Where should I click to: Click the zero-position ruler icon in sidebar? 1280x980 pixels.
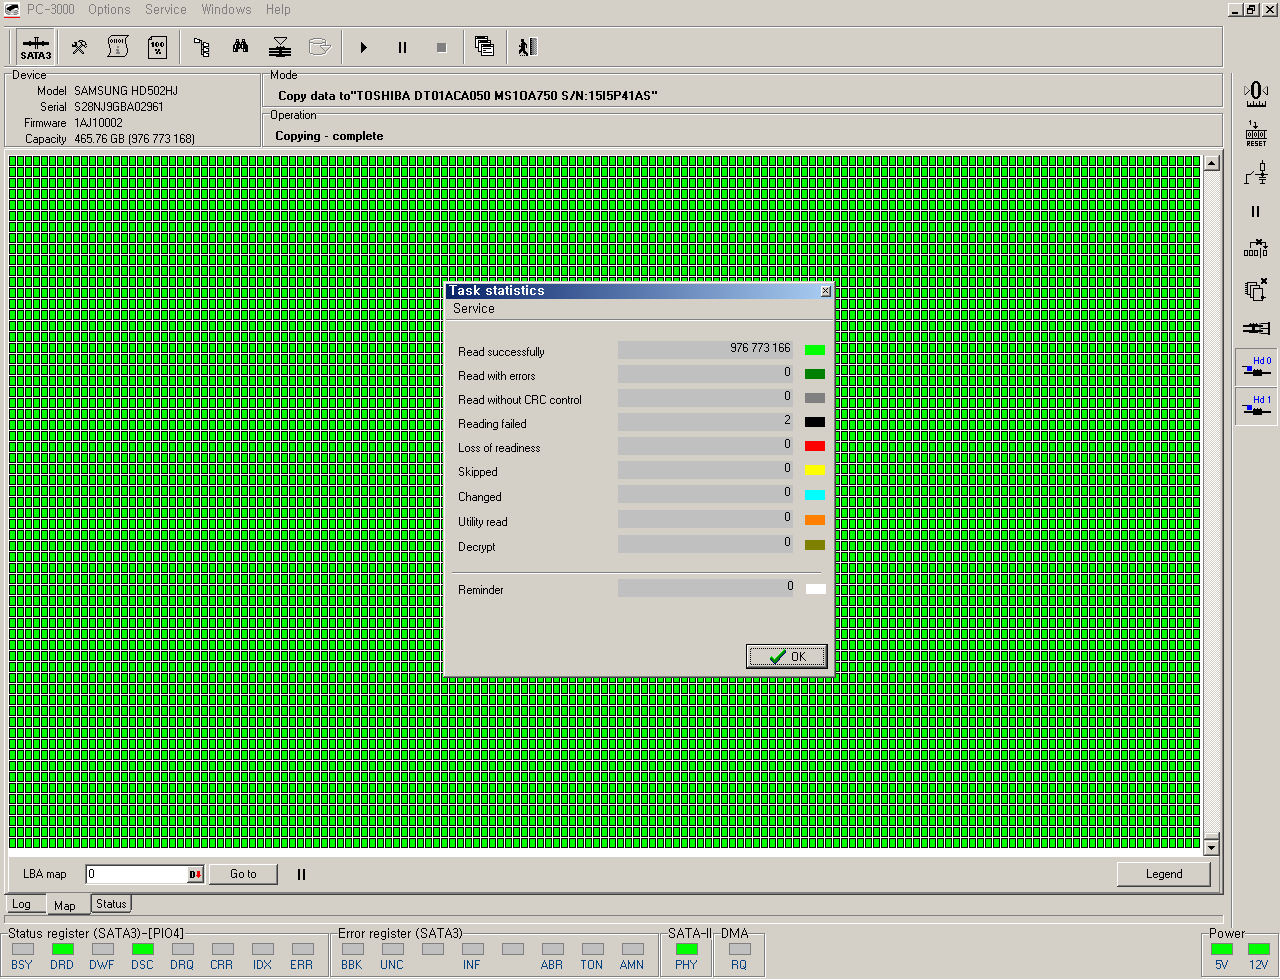click(x=1256, y=94)
